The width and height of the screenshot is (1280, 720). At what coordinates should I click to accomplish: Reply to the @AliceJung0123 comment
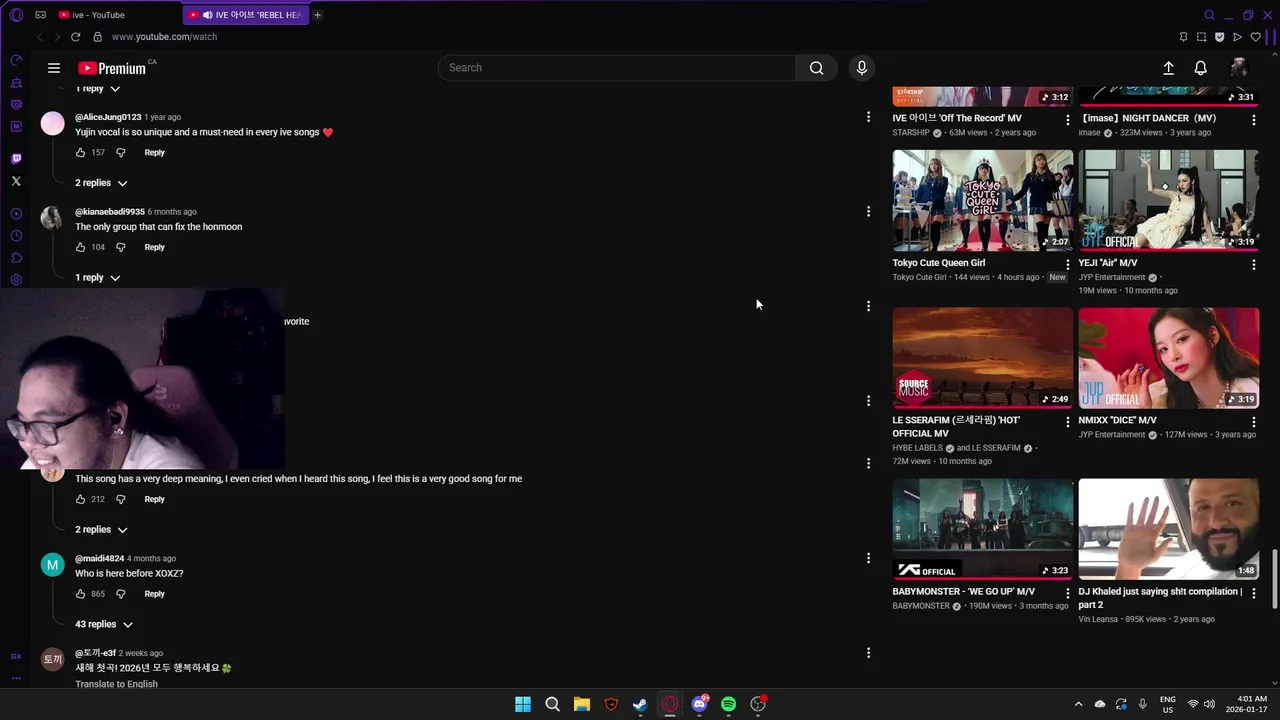[154, 153]
